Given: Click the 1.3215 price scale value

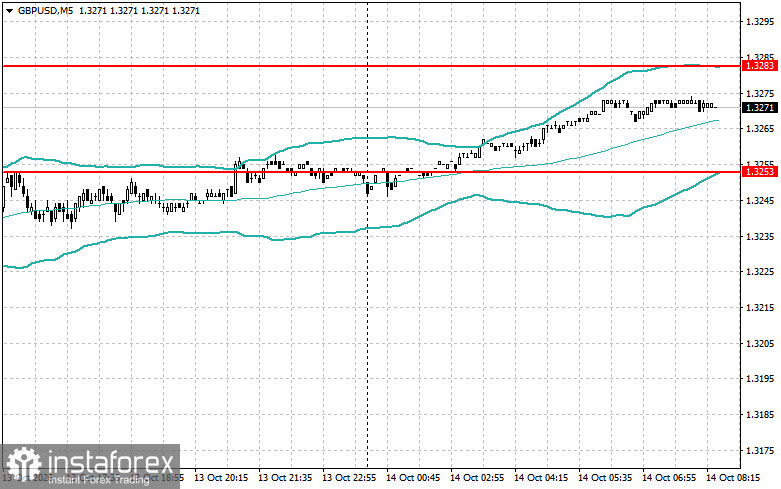Looking at the screenshot, I should (x=760, y=307).
